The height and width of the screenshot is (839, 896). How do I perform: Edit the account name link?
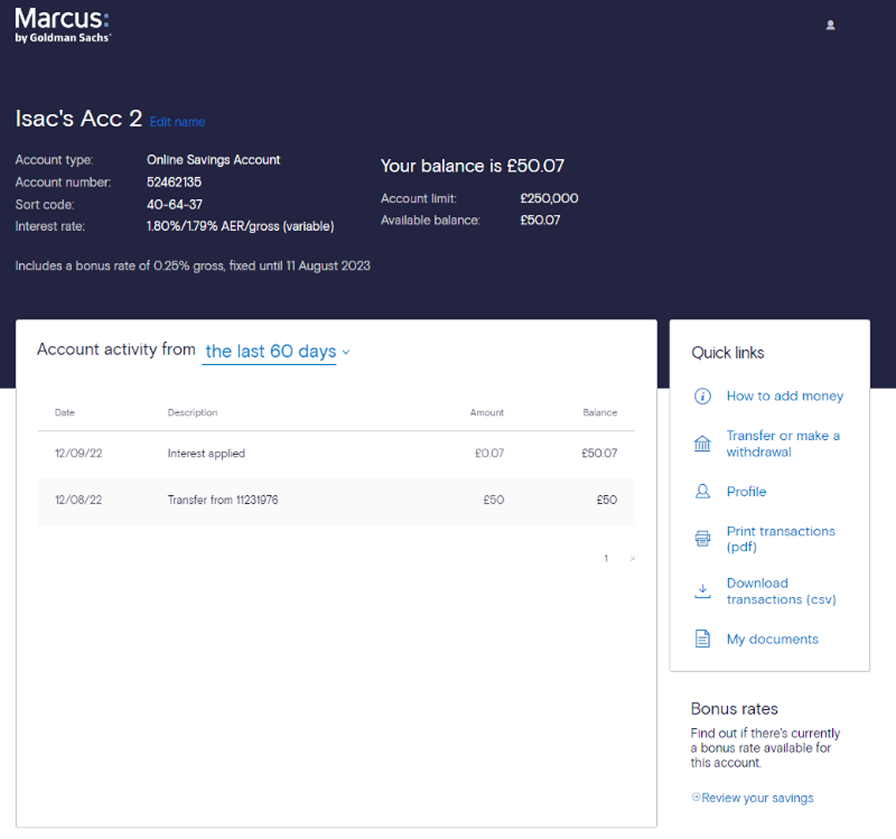[x=177, y=122]
